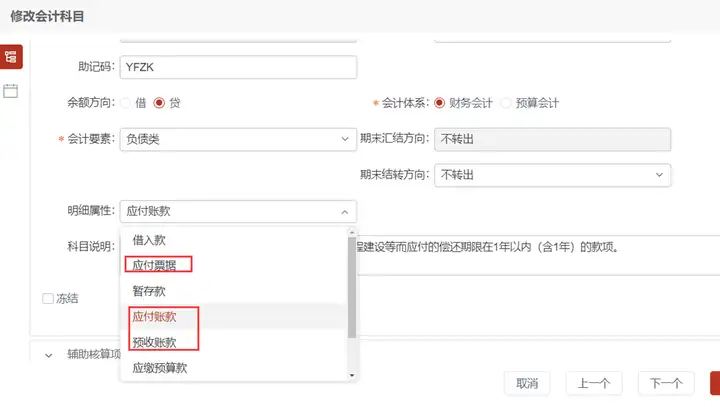Screen dimensions: 720x407
Task: Toggle the 冻结 checkbox
Action: (48, 299)
